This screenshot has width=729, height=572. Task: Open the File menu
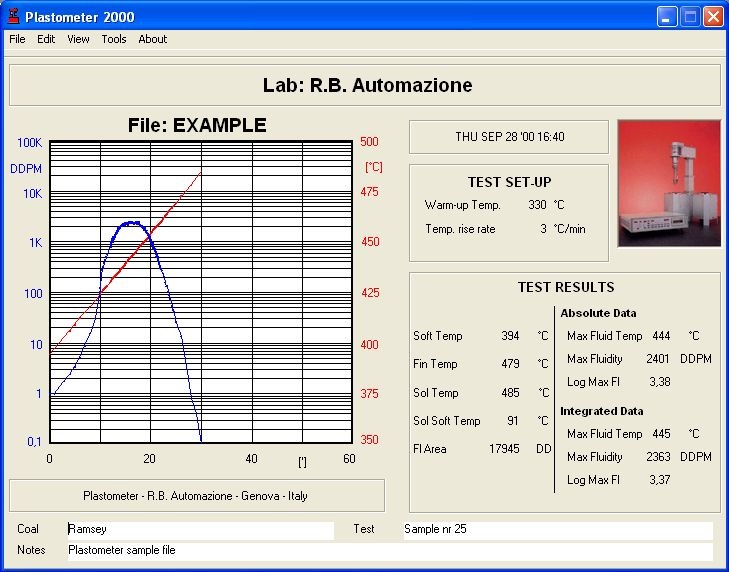(17, 39)
